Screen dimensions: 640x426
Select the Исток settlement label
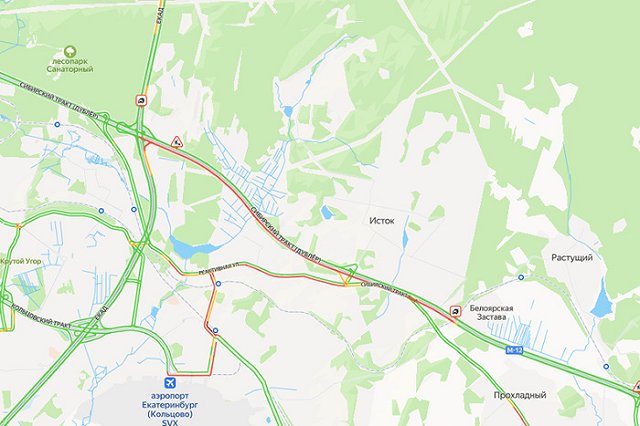tap(382, 221)
